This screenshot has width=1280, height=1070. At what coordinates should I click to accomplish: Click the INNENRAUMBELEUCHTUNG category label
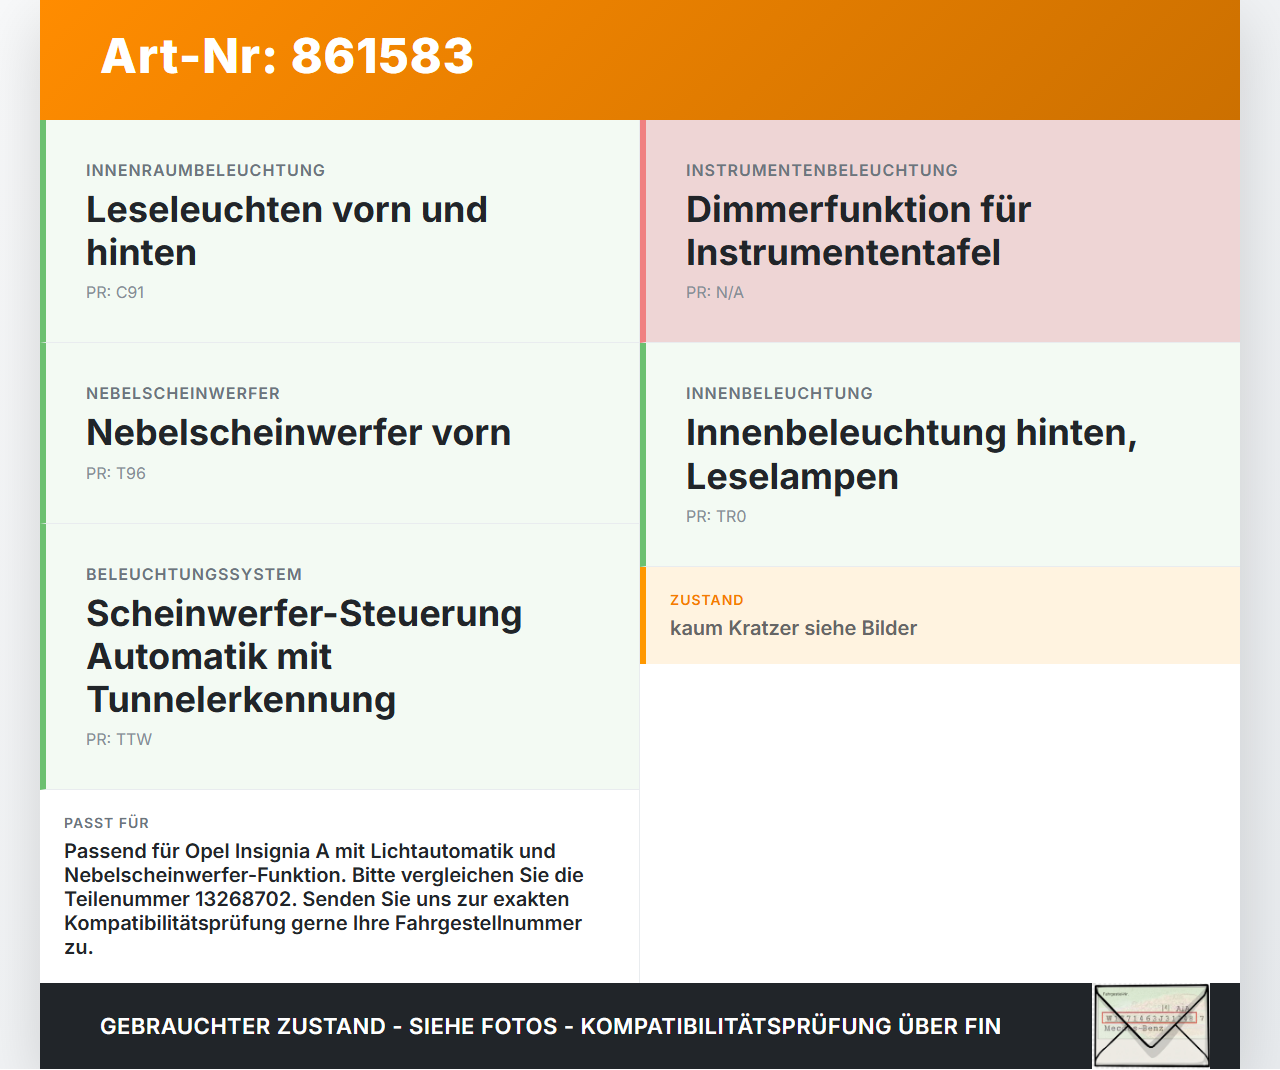pyautogui.click(x=206, y=170)
